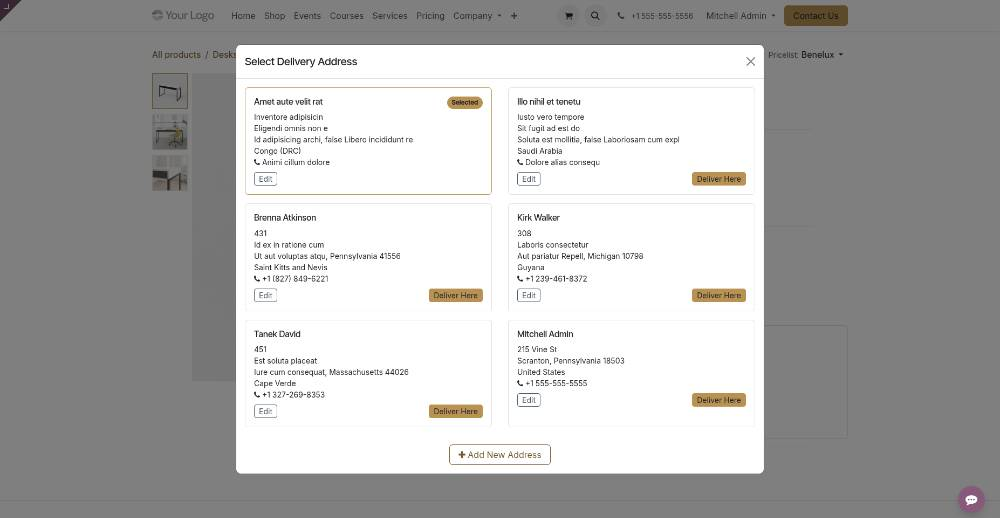
Task: Deliver to Tanek David's address
Action: [x=455, y=411]
